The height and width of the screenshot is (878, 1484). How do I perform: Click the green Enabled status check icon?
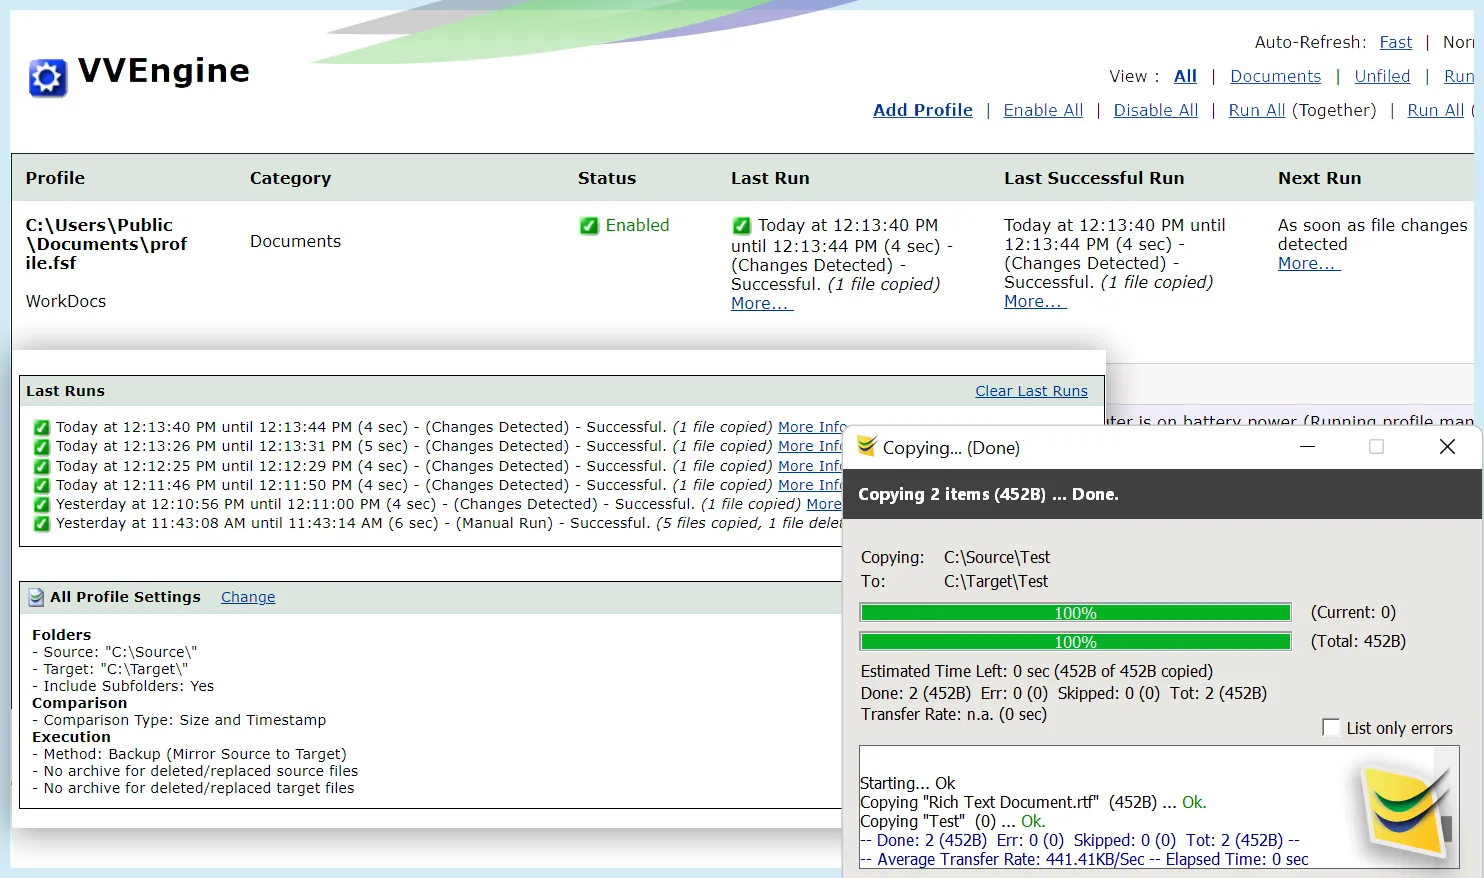[589, 226]
